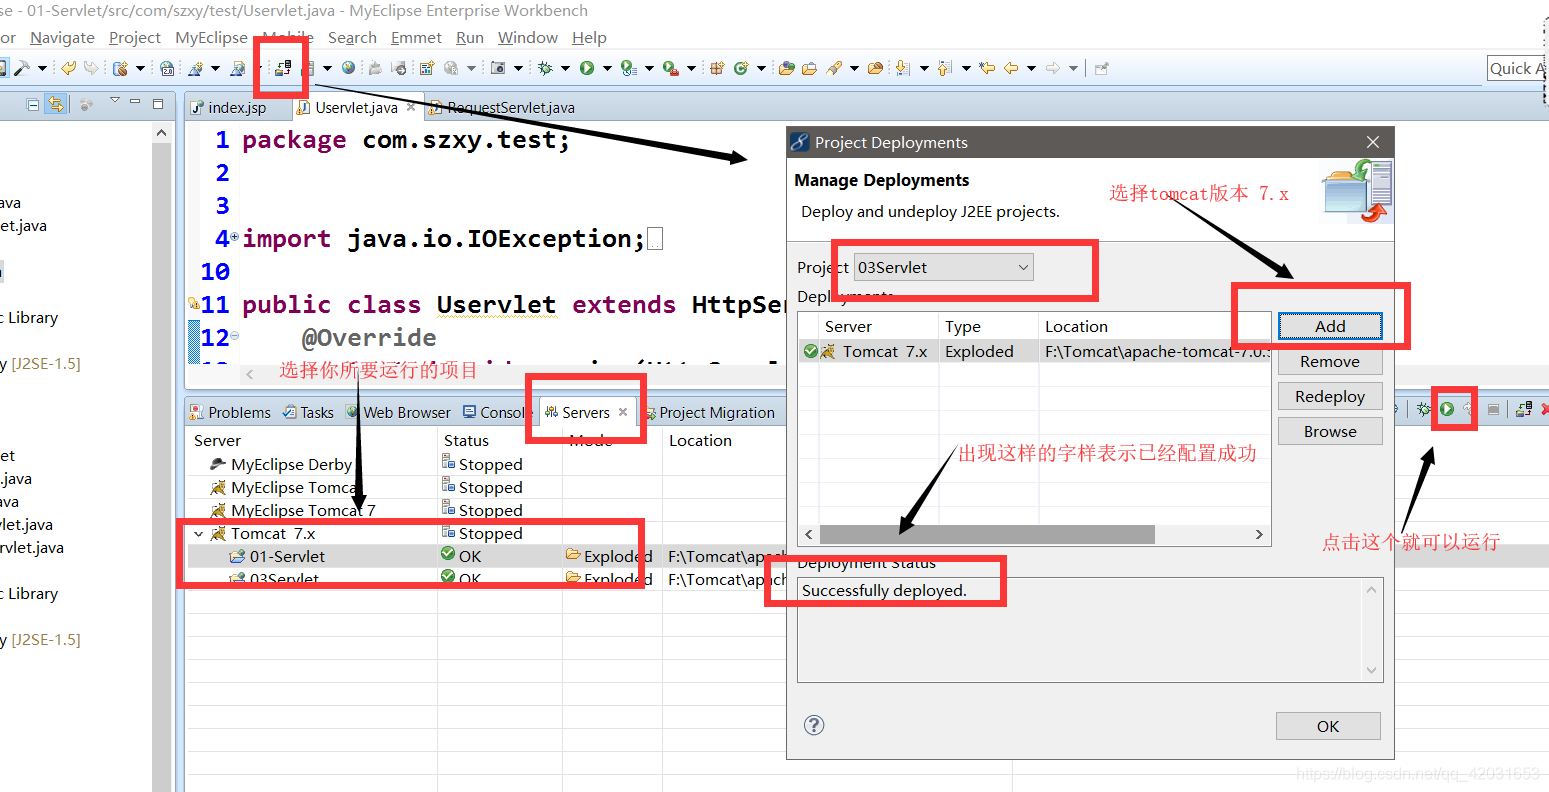Open the Project combo box showing 03Servlet
Screen dimensions: 1549x792
(x=943, y=267)
